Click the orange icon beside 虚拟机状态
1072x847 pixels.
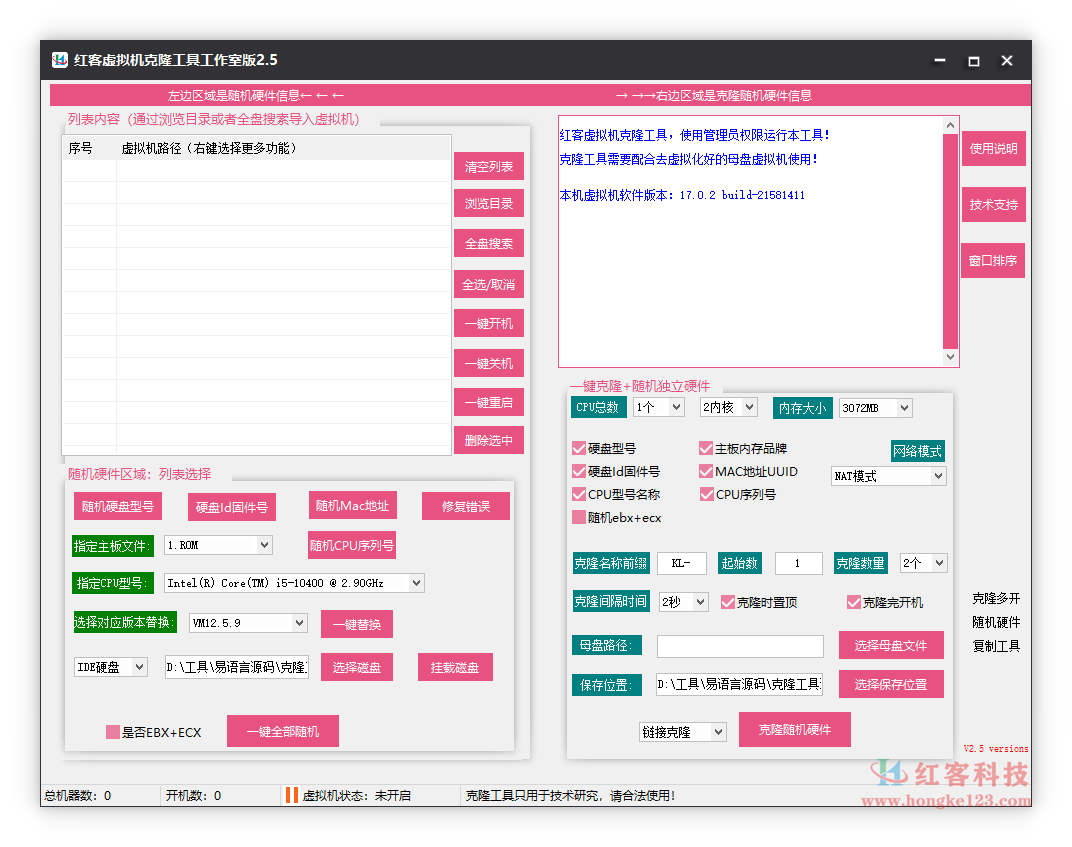click(291, 795)
